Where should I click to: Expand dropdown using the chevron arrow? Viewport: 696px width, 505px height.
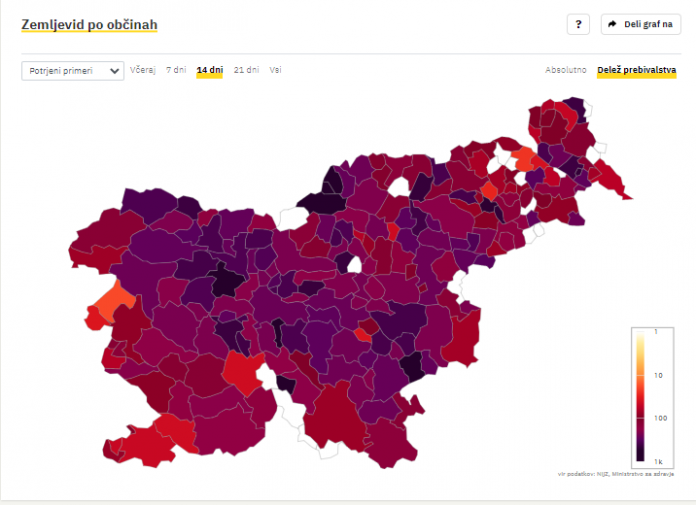[x=114, y=71]
